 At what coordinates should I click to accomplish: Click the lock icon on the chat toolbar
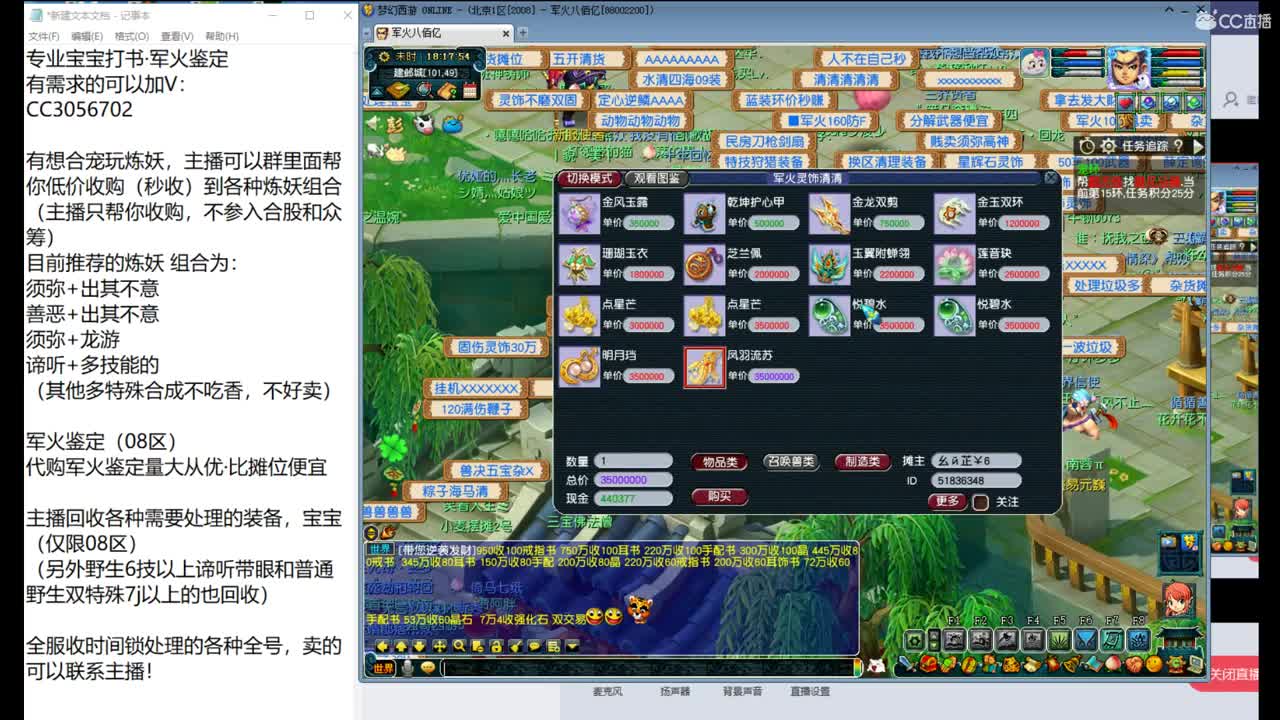496,647
